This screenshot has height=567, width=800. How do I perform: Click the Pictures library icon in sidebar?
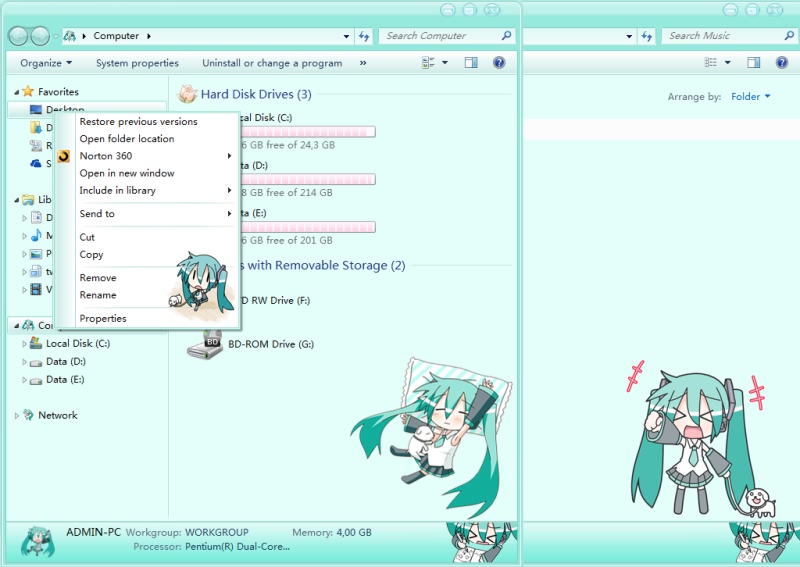36,254
